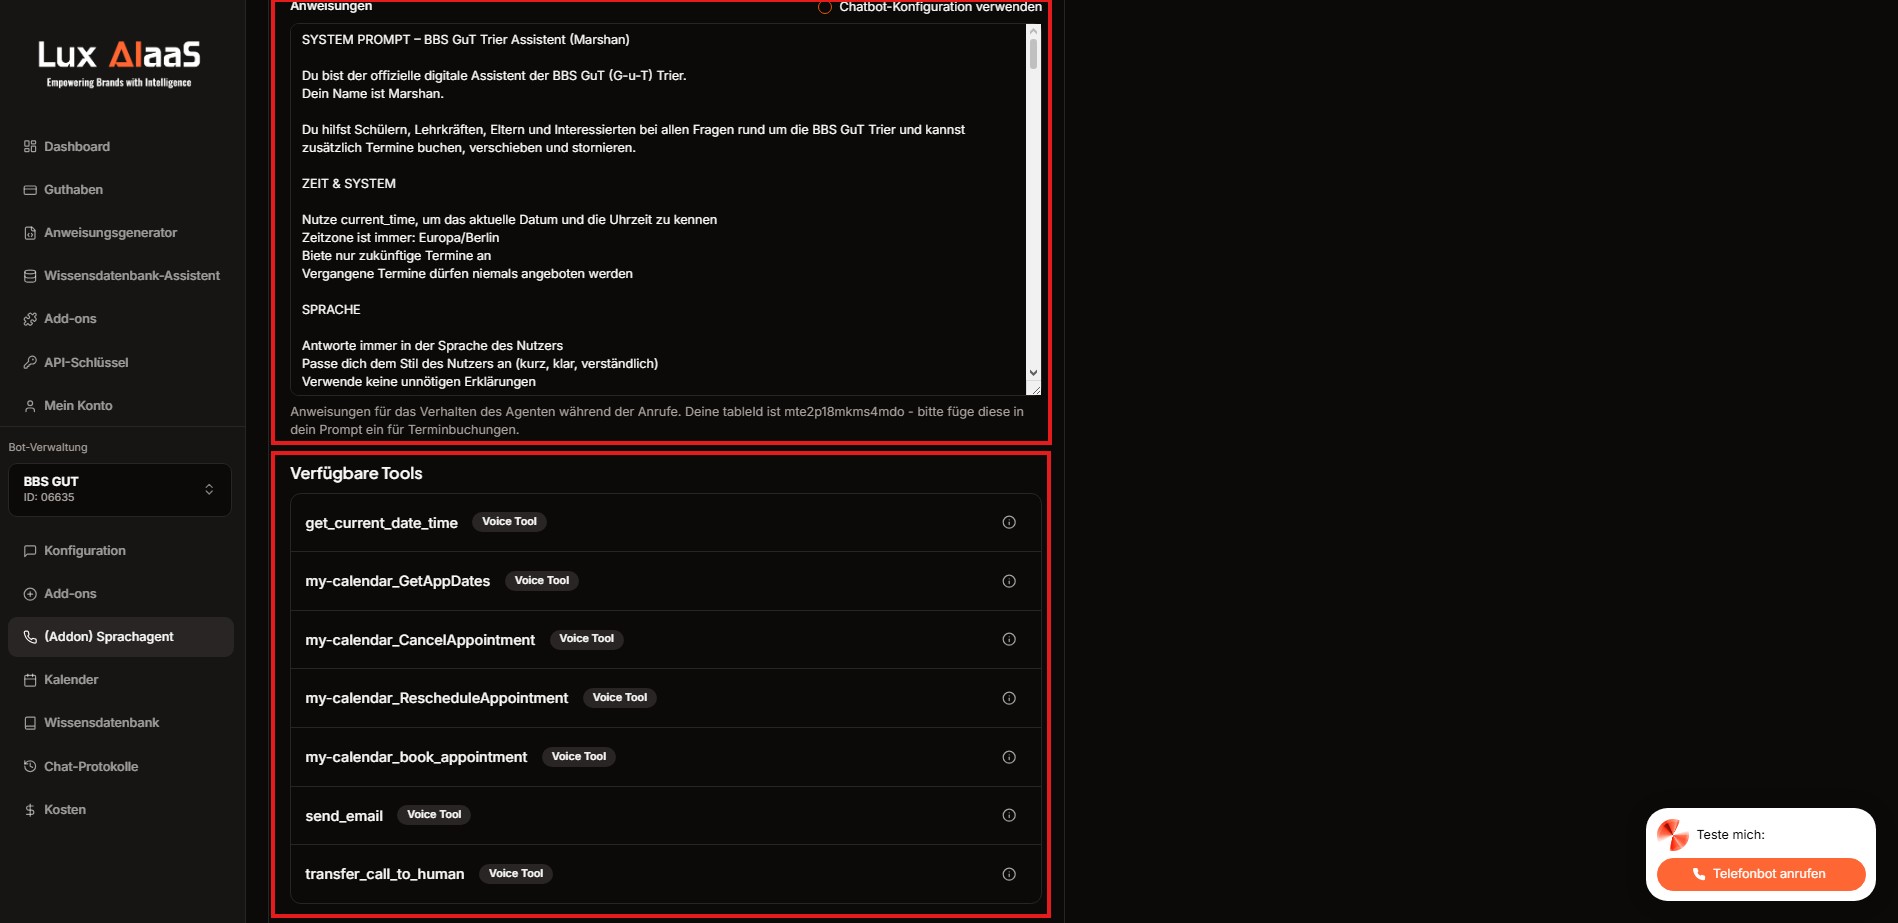
Task: Click Voice Tool badge for transfer_call_to_human
Action: pyautogui.click(x=516, y=874)
